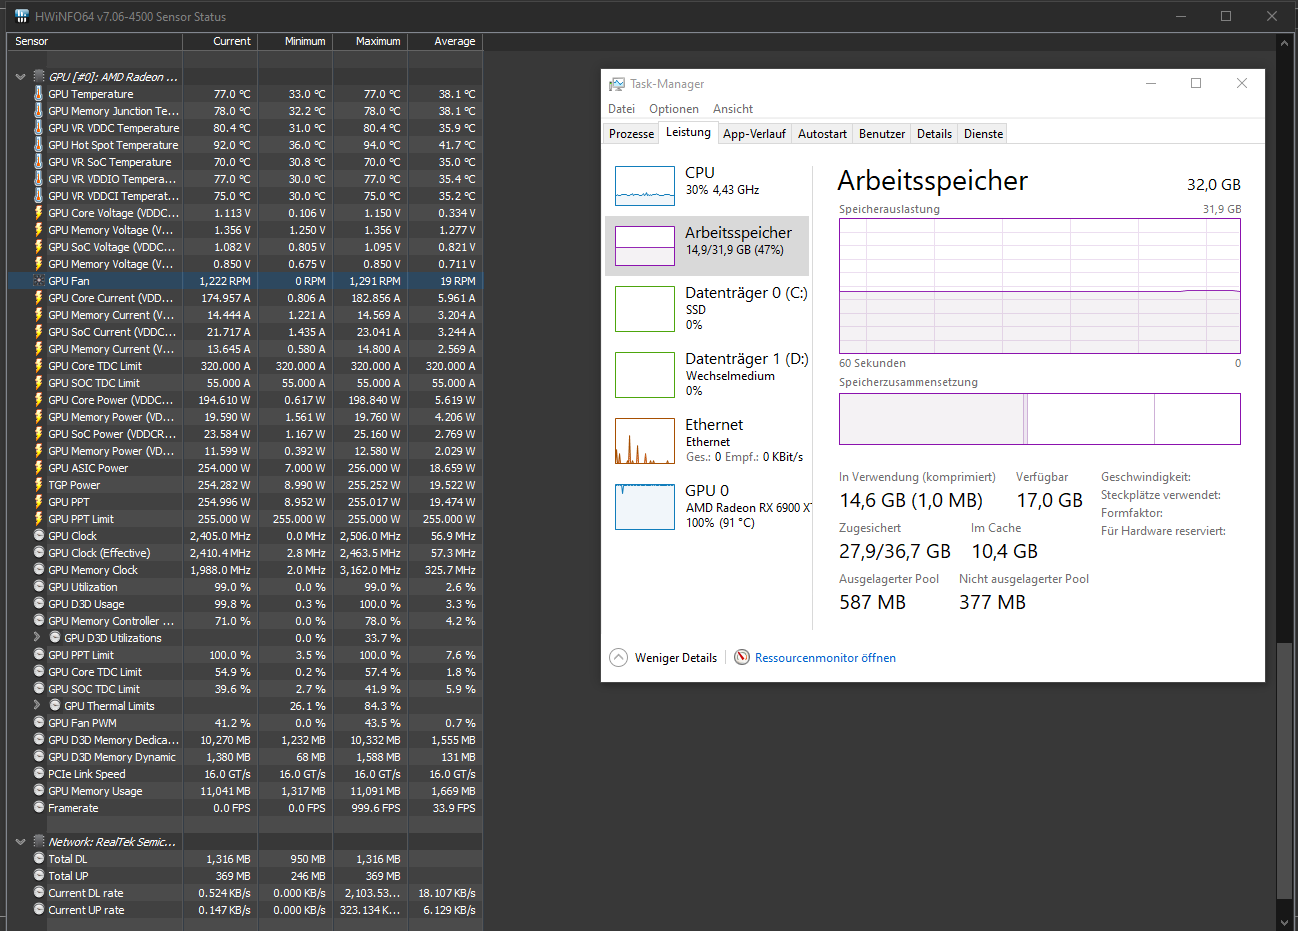Click the circled arrow icon beside Weniger Details
This screenshot has width=1298, height=931.
point(619,657)
